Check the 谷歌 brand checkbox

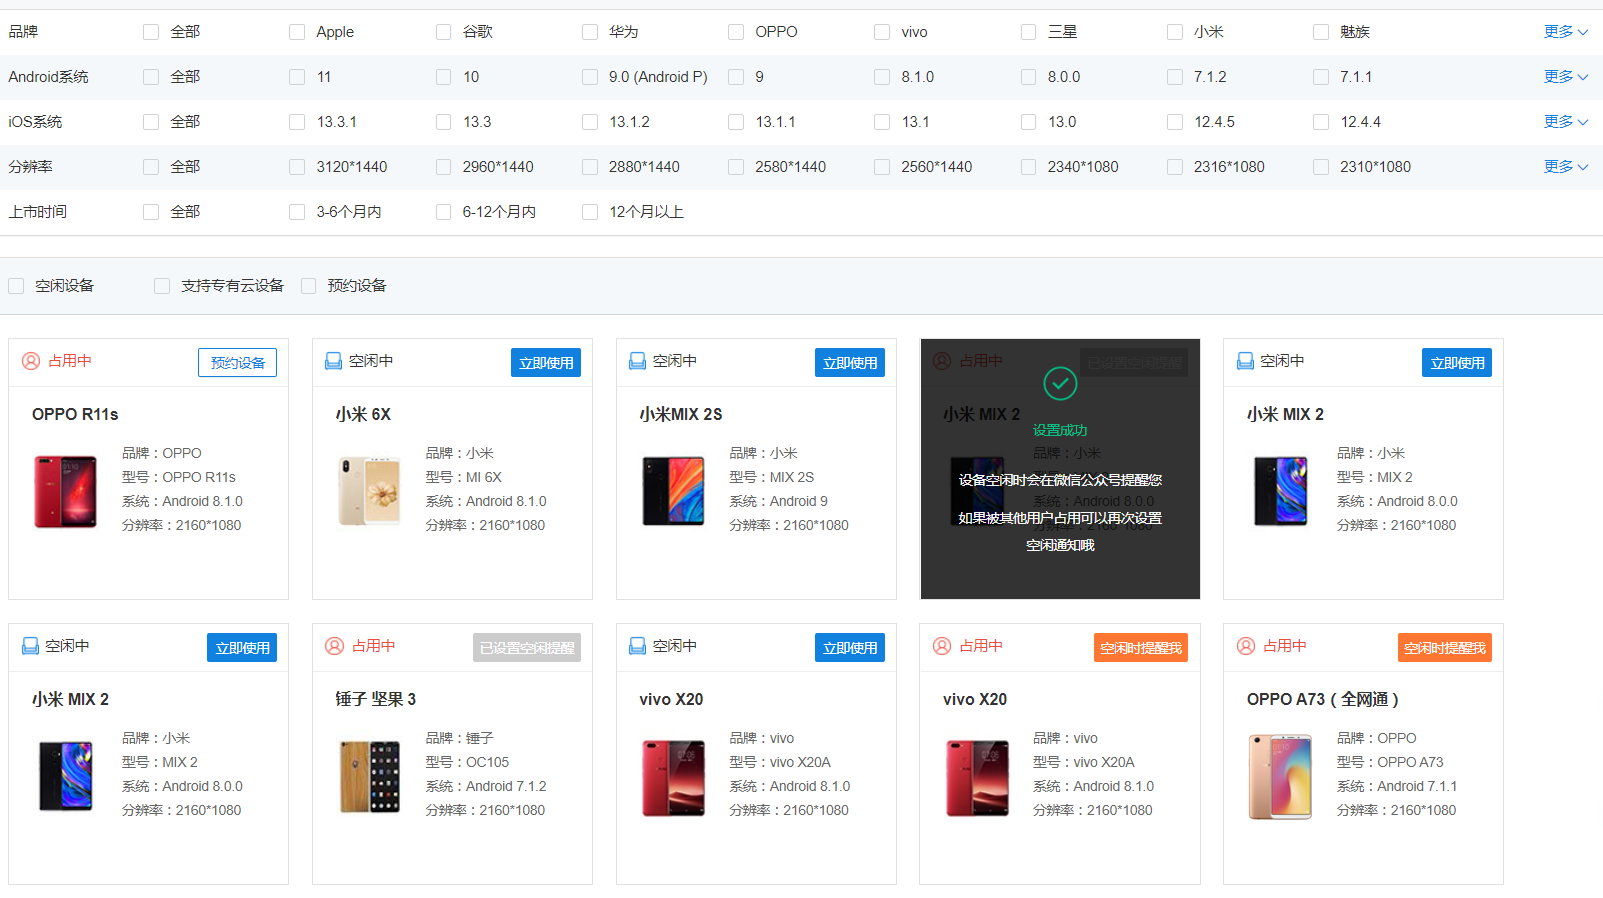click(443, 32)
